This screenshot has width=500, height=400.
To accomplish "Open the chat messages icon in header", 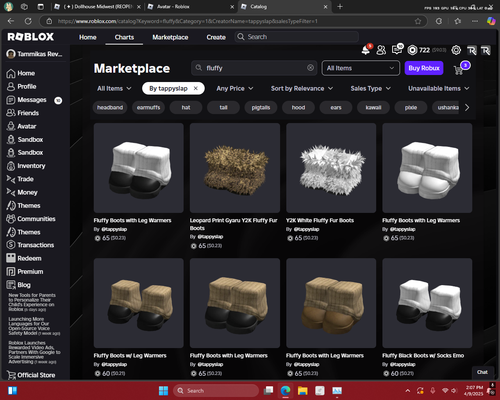I will click(x=397, y=50).
